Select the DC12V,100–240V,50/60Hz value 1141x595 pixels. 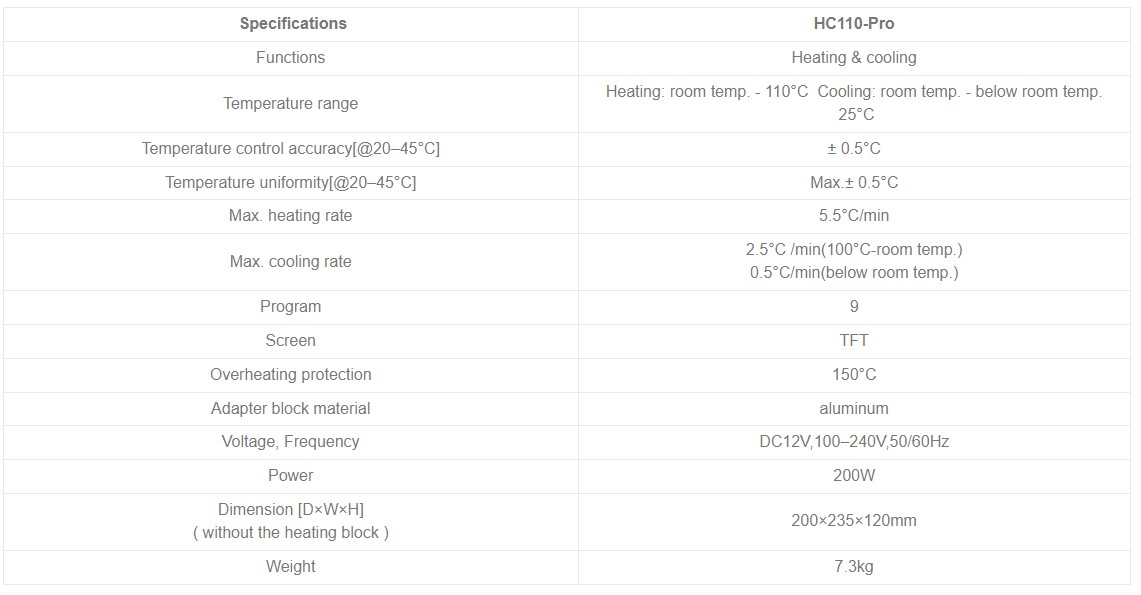[x=854, y=442]
